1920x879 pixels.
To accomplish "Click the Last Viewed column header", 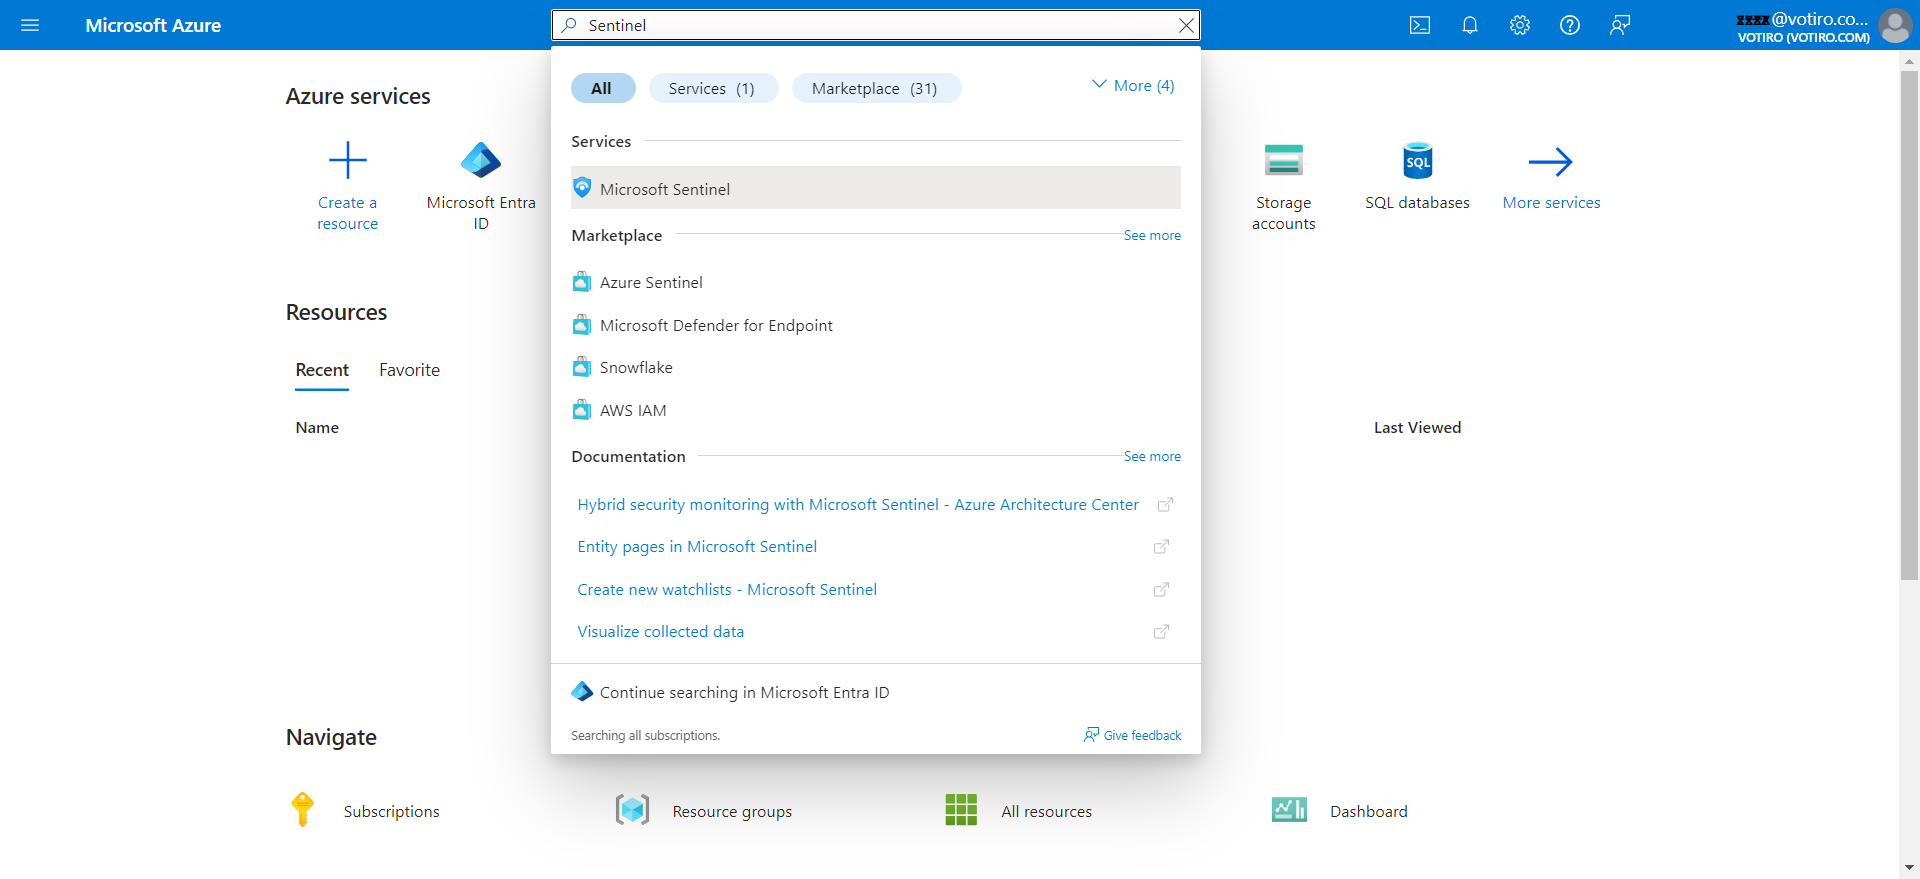I will 1417,427.
